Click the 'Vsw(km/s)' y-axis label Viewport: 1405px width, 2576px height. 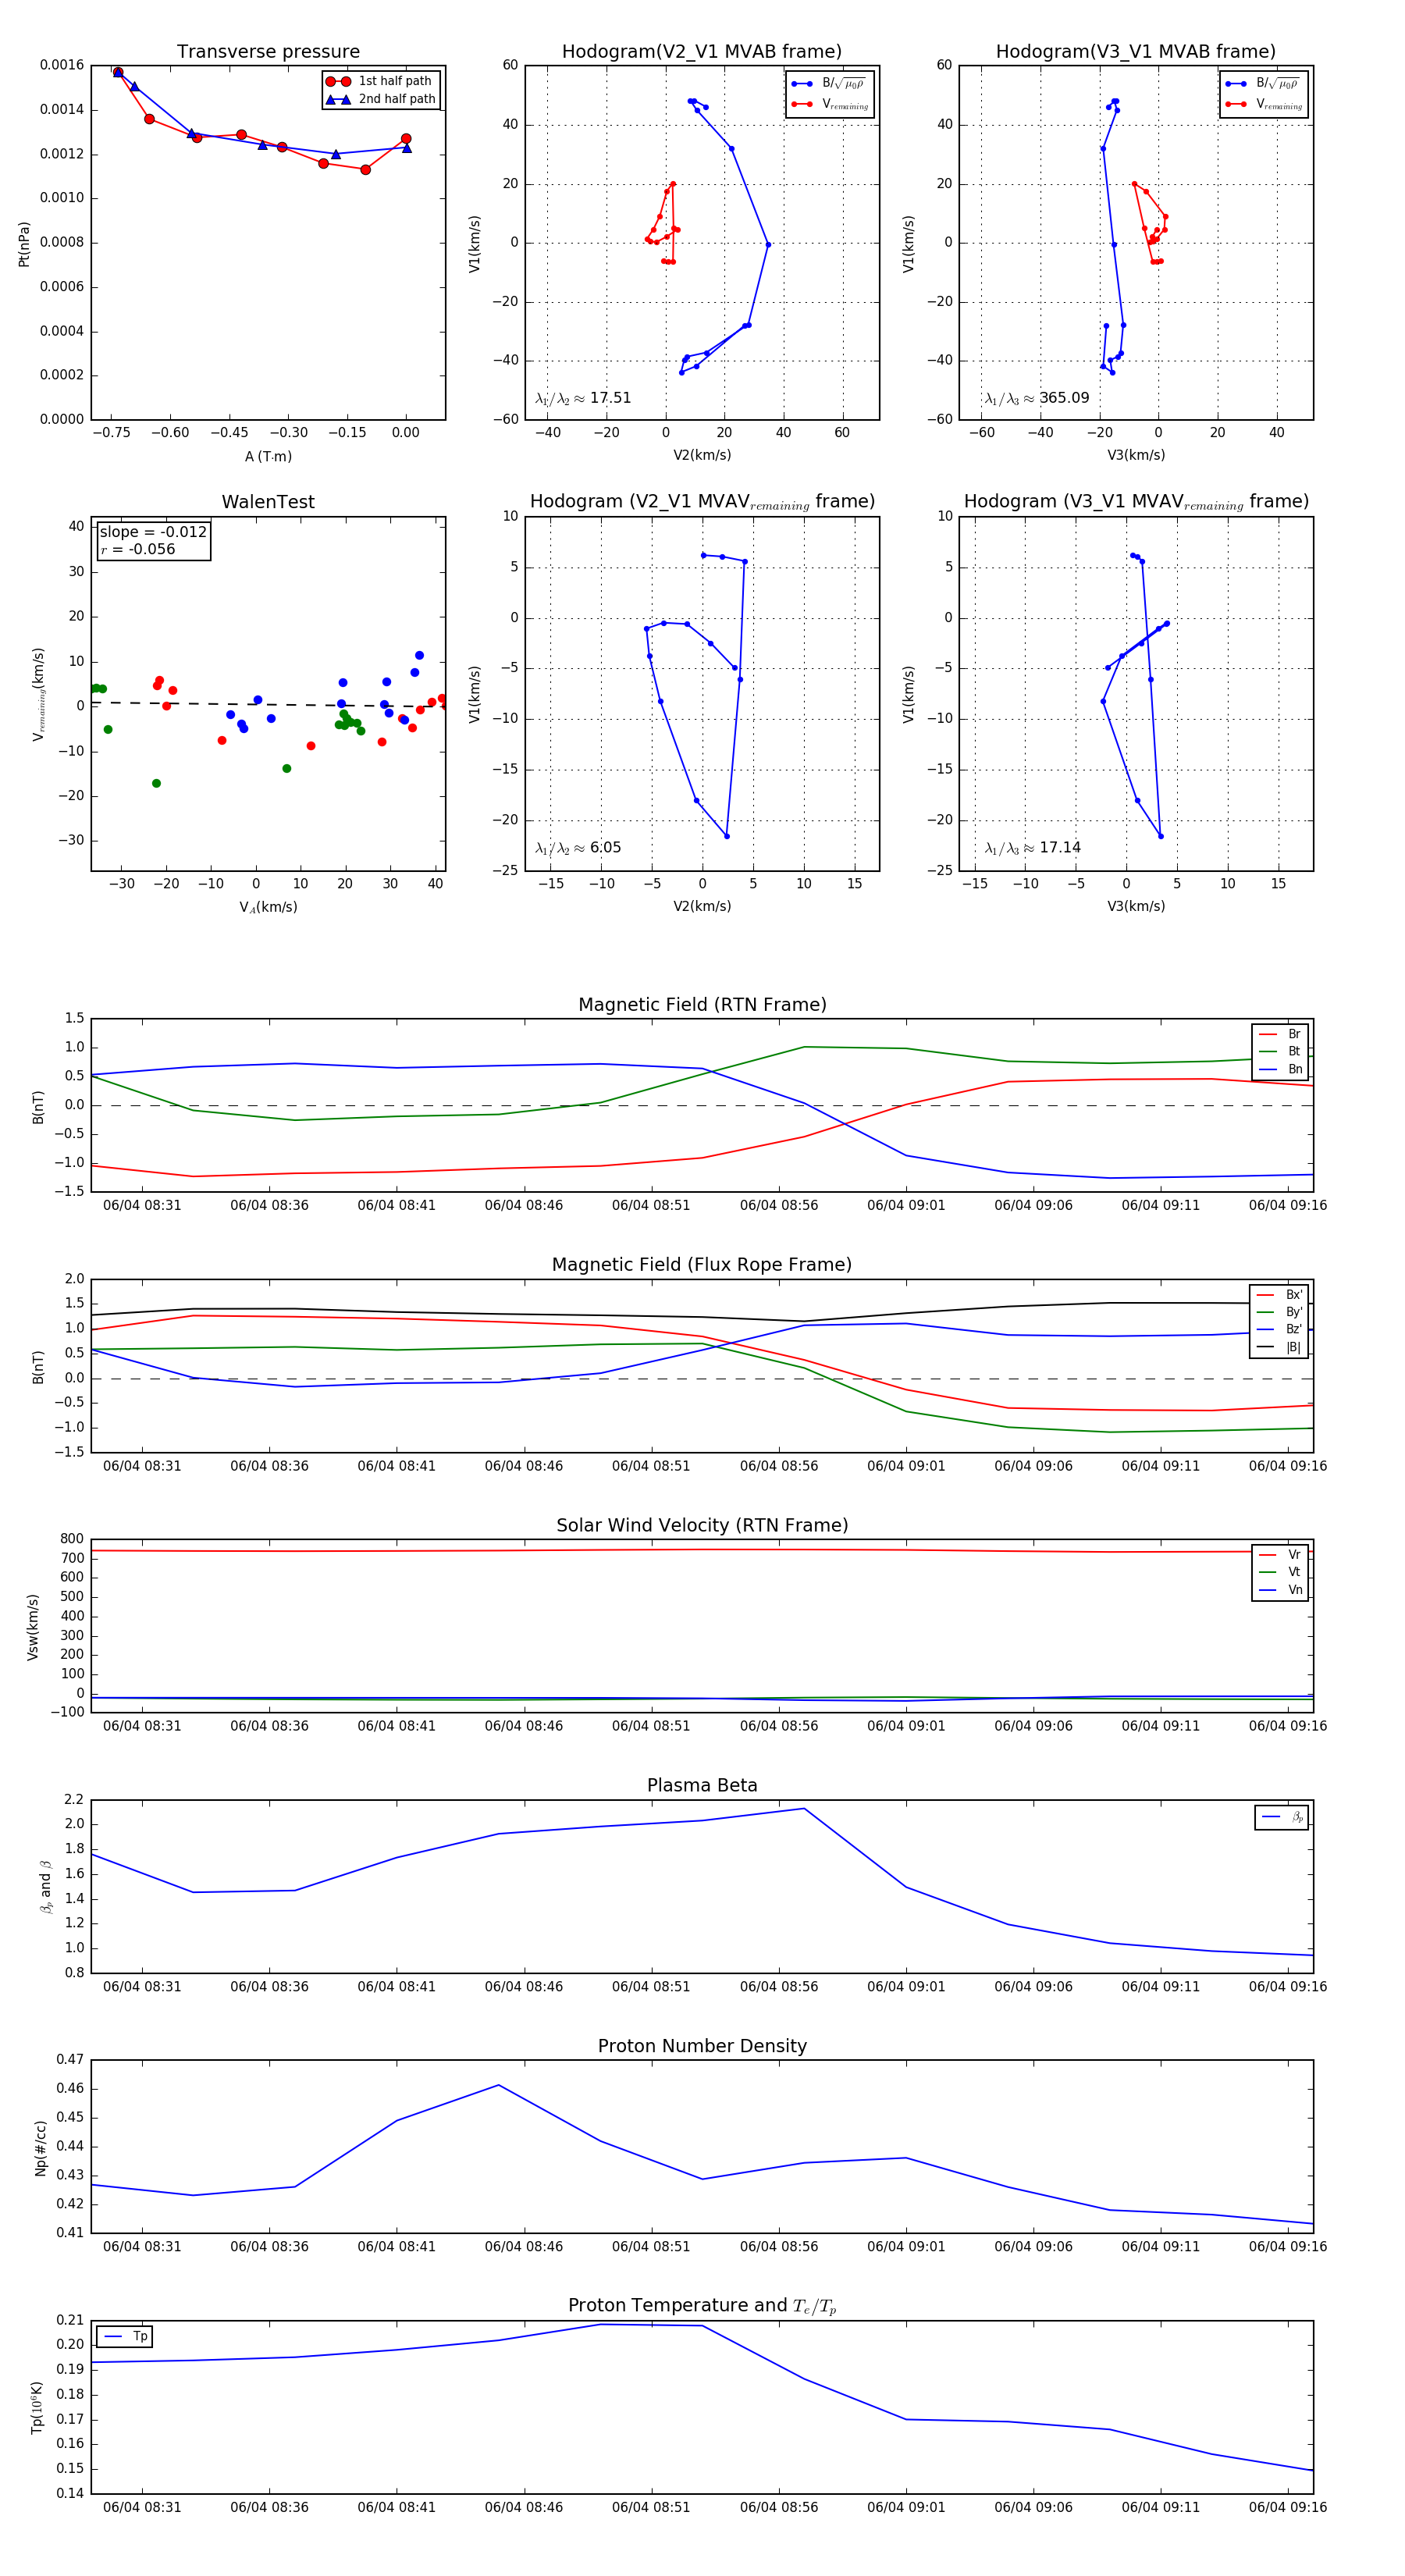(33, 1627)
